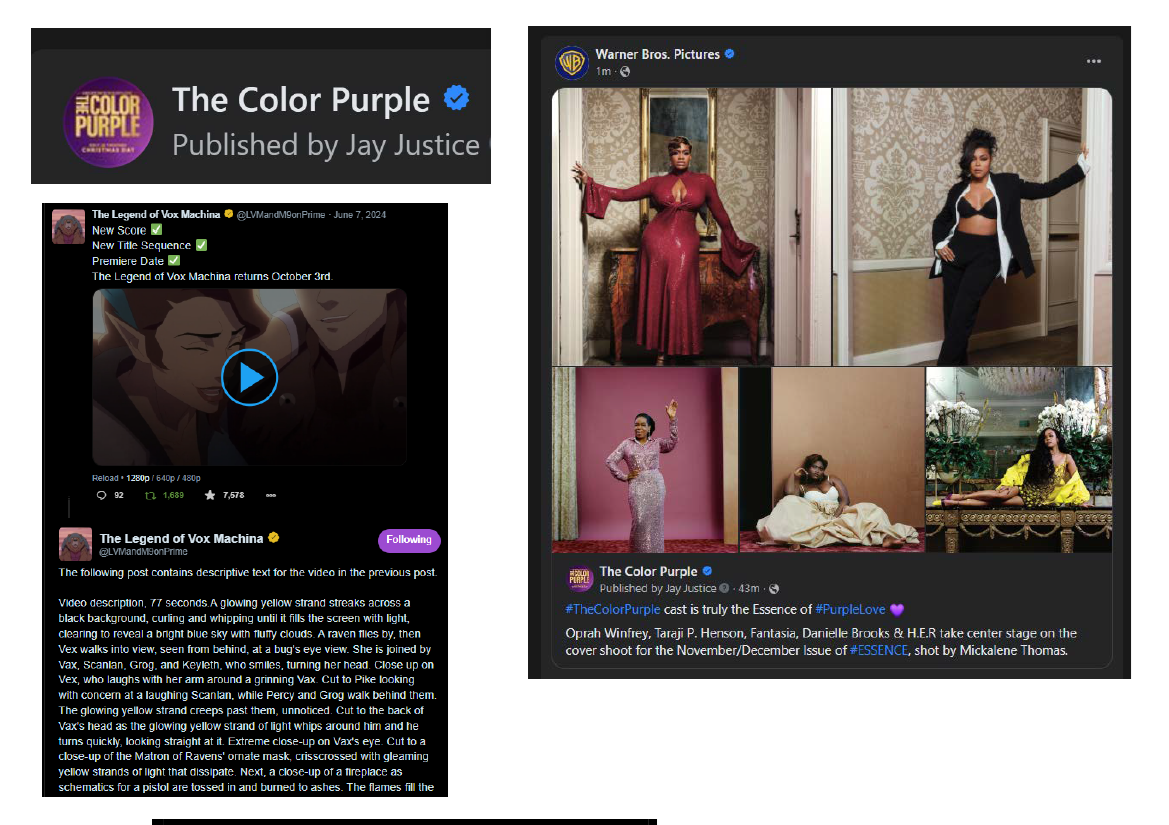Click verified badge beside shared The Color Purple name

tap(708, 571)
